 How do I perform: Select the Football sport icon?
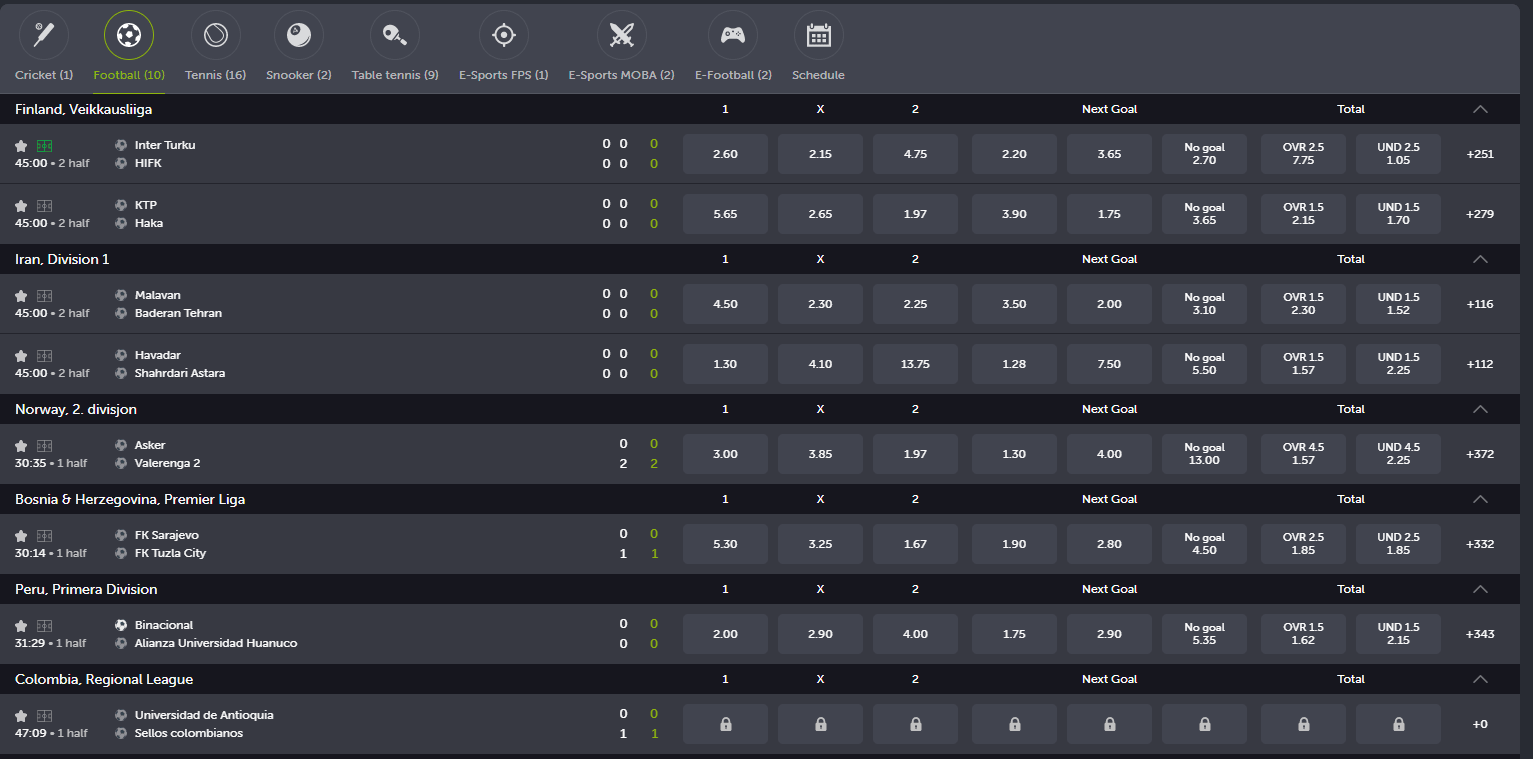coord(129,35)
